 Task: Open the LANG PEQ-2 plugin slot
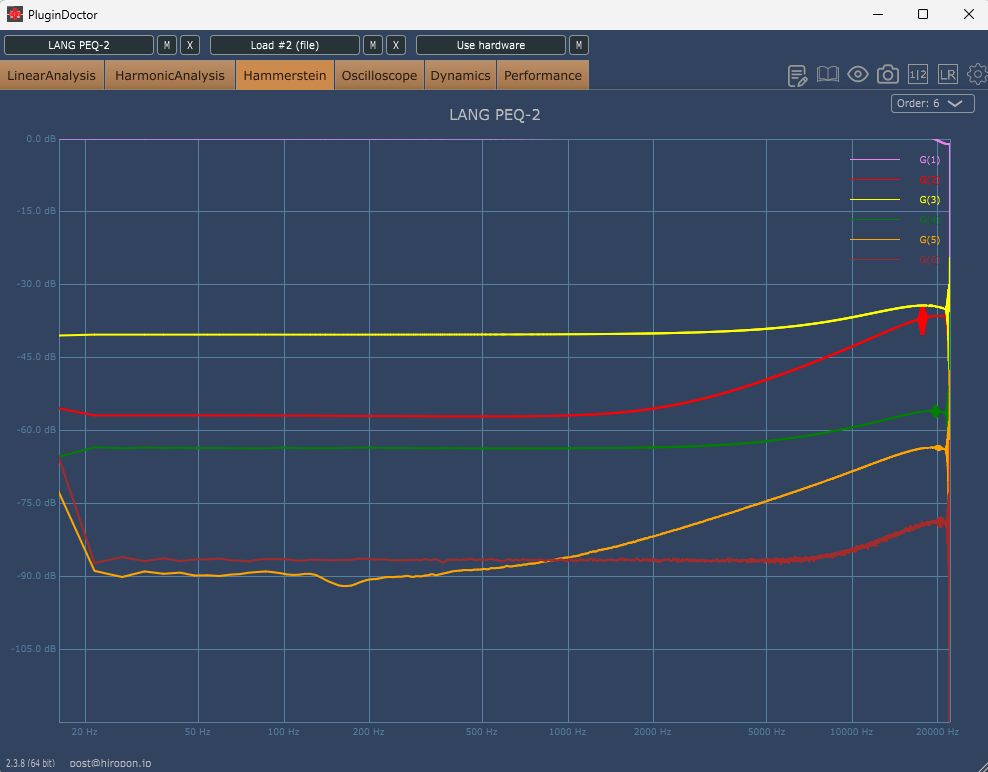[79, 45]
